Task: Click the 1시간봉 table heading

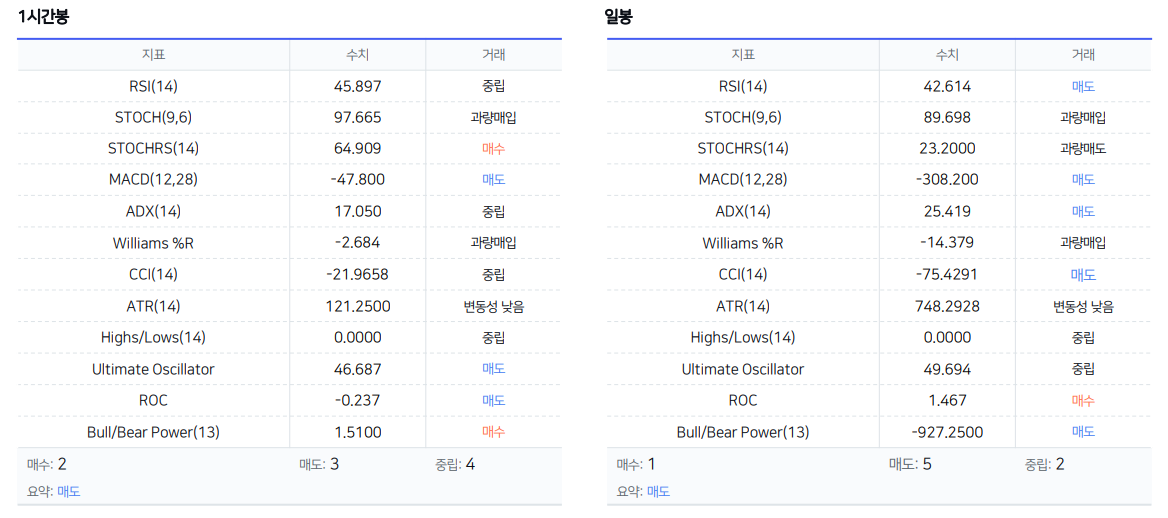Action: coord(43,17)
